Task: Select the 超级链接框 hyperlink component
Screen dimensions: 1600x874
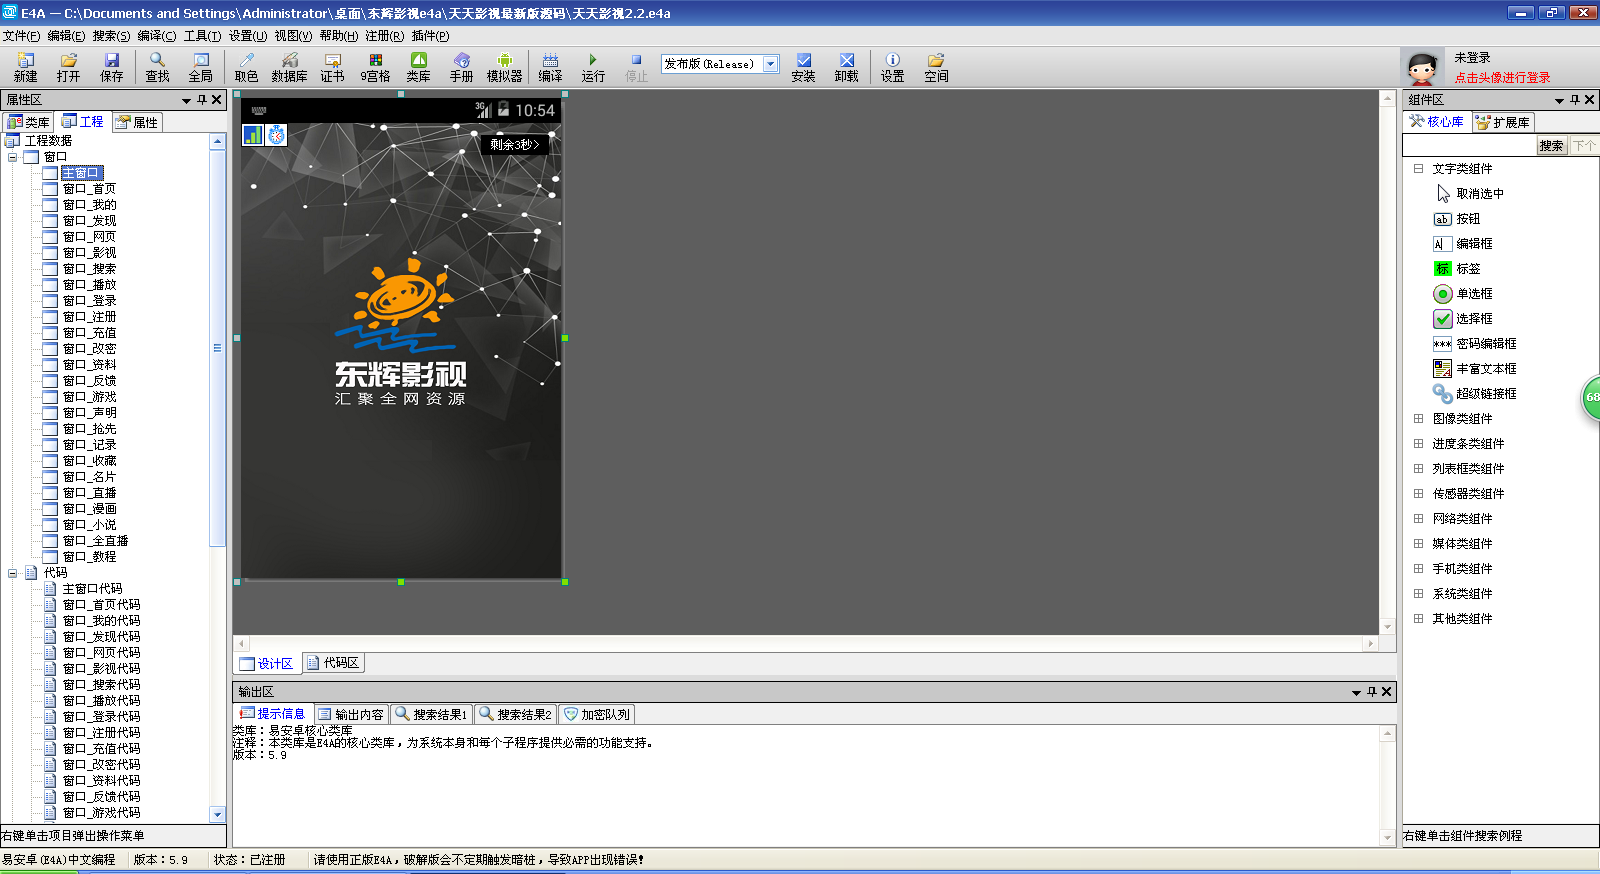Action: tap(1475, 394)
